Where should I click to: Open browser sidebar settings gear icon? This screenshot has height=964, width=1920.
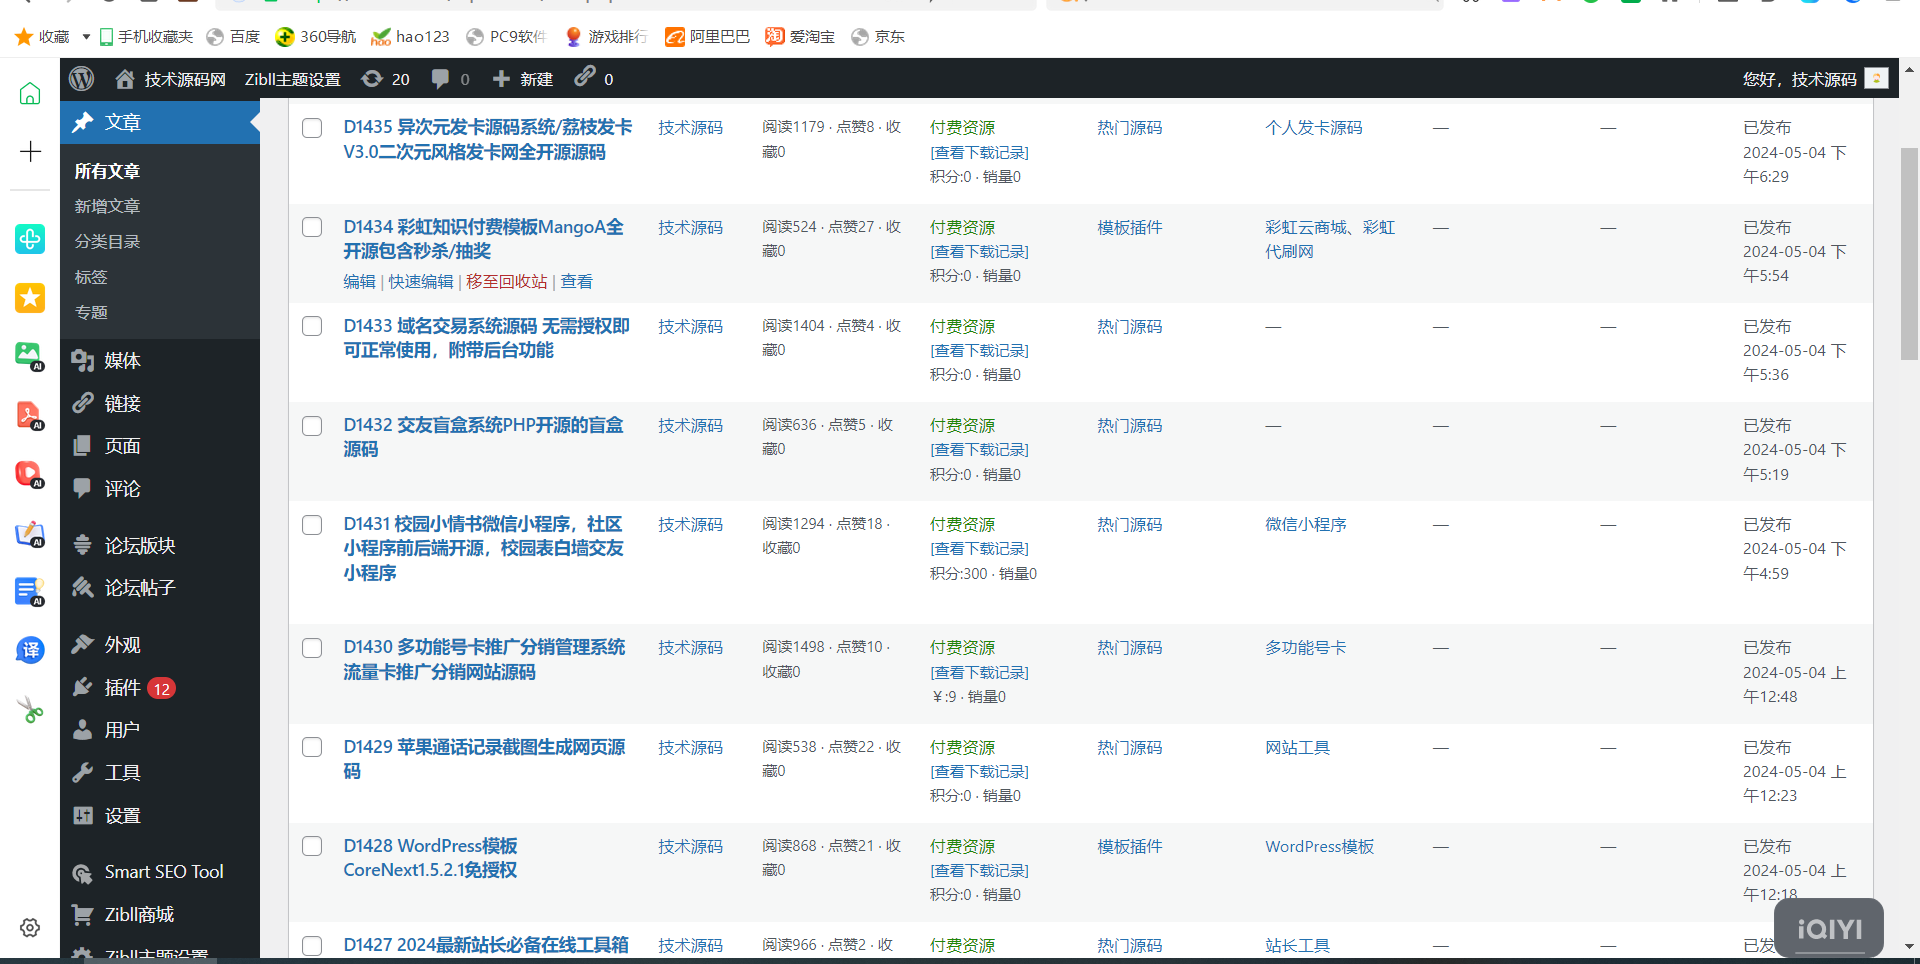point(30,927)
